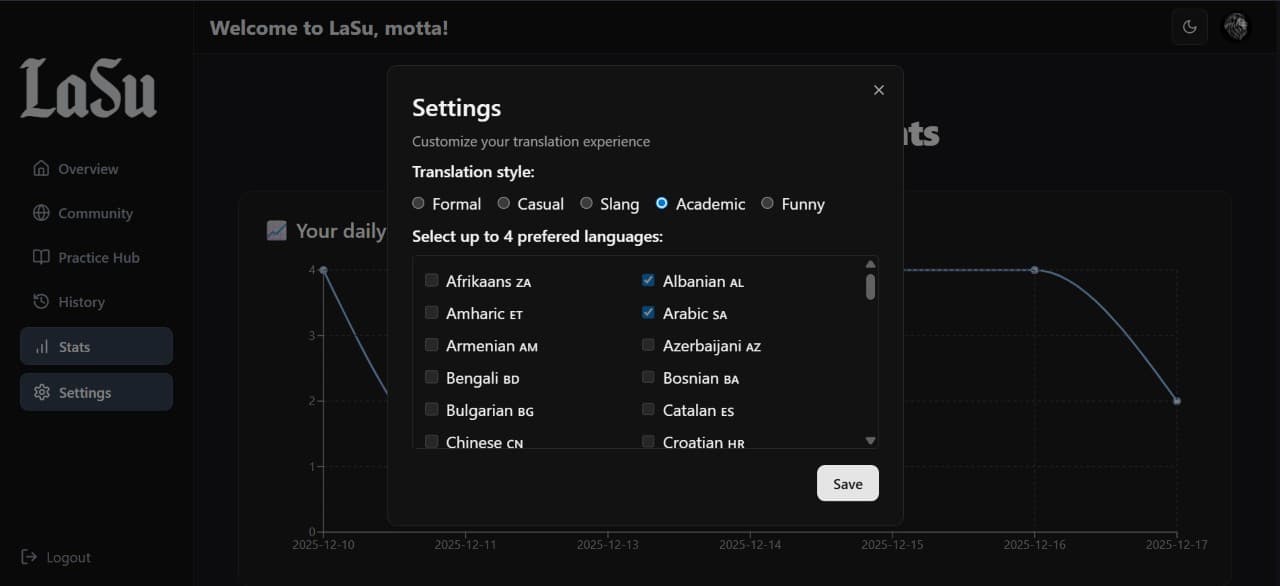The height and width of the screenshot is (586, 1280).
Task: Open user avatar profile picture
Action: [x=1236, y=27]
